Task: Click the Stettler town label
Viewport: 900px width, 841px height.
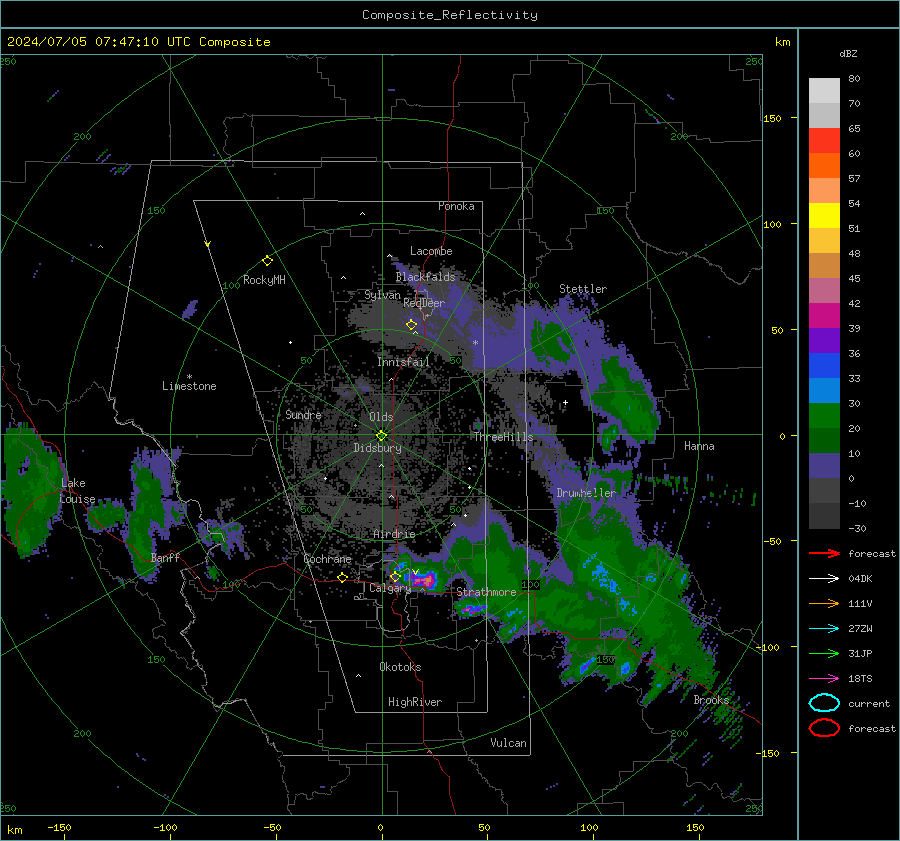Action: coord(583,289)
